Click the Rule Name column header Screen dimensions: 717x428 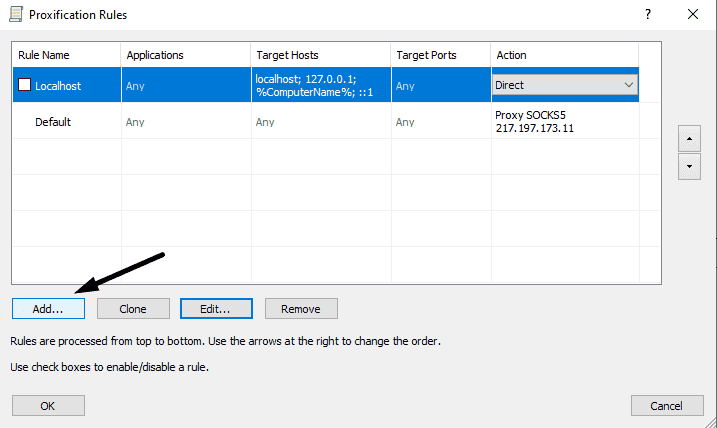[66, 55]
